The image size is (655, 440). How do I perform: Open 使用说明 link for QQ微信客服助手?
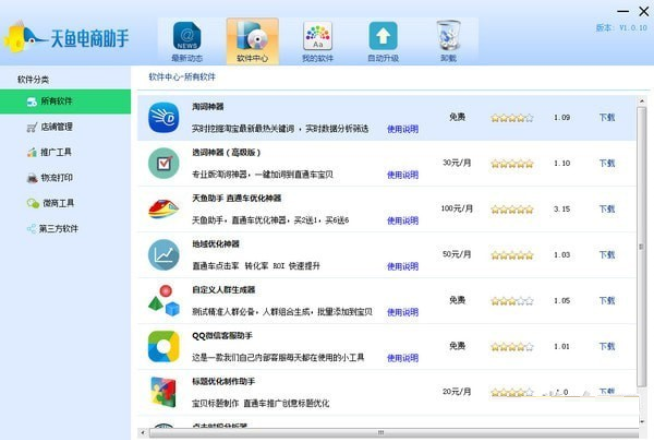tap(403, 358)
